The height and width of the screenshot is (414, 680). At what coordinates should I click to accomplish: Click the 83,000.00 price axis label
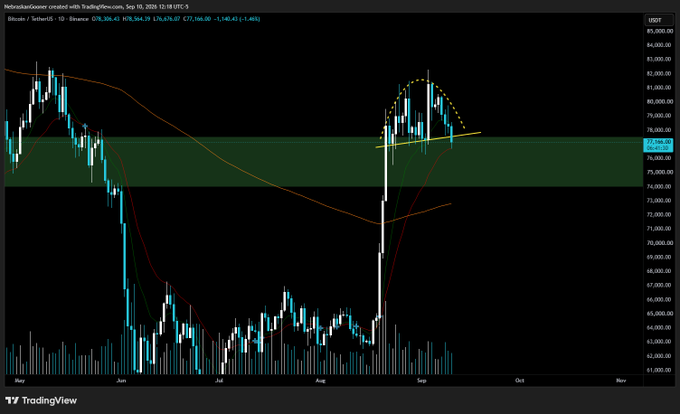pos(659,59)
